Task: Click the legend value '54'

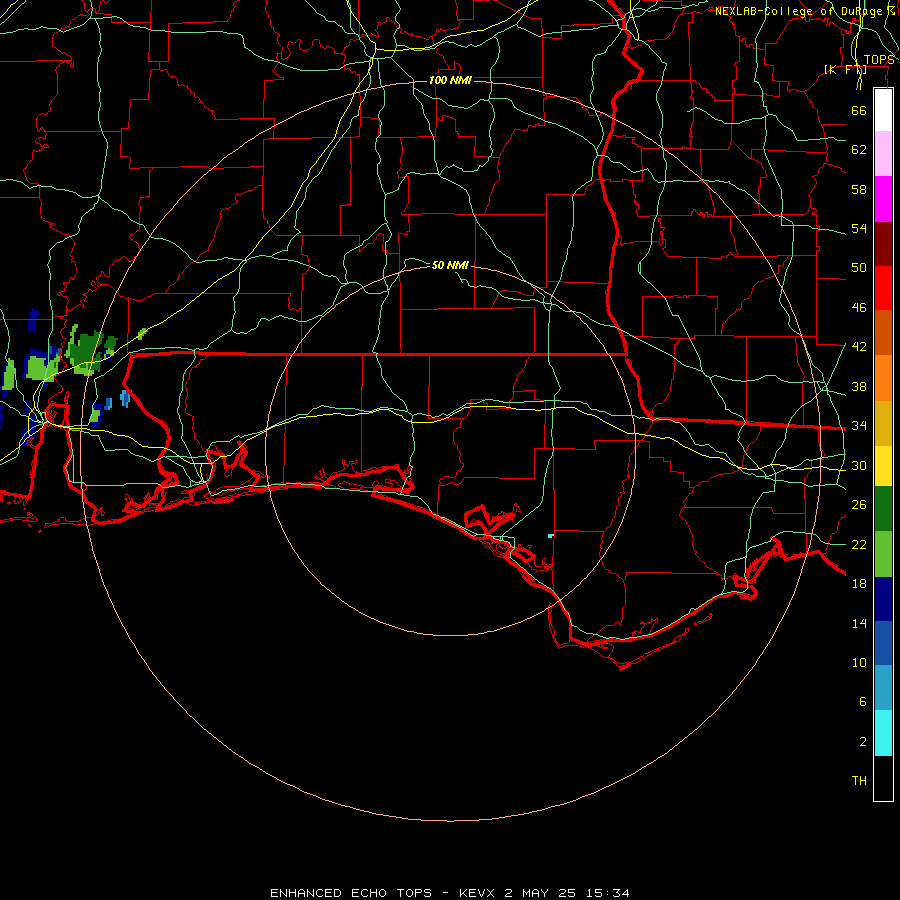Action: (859, 228)
